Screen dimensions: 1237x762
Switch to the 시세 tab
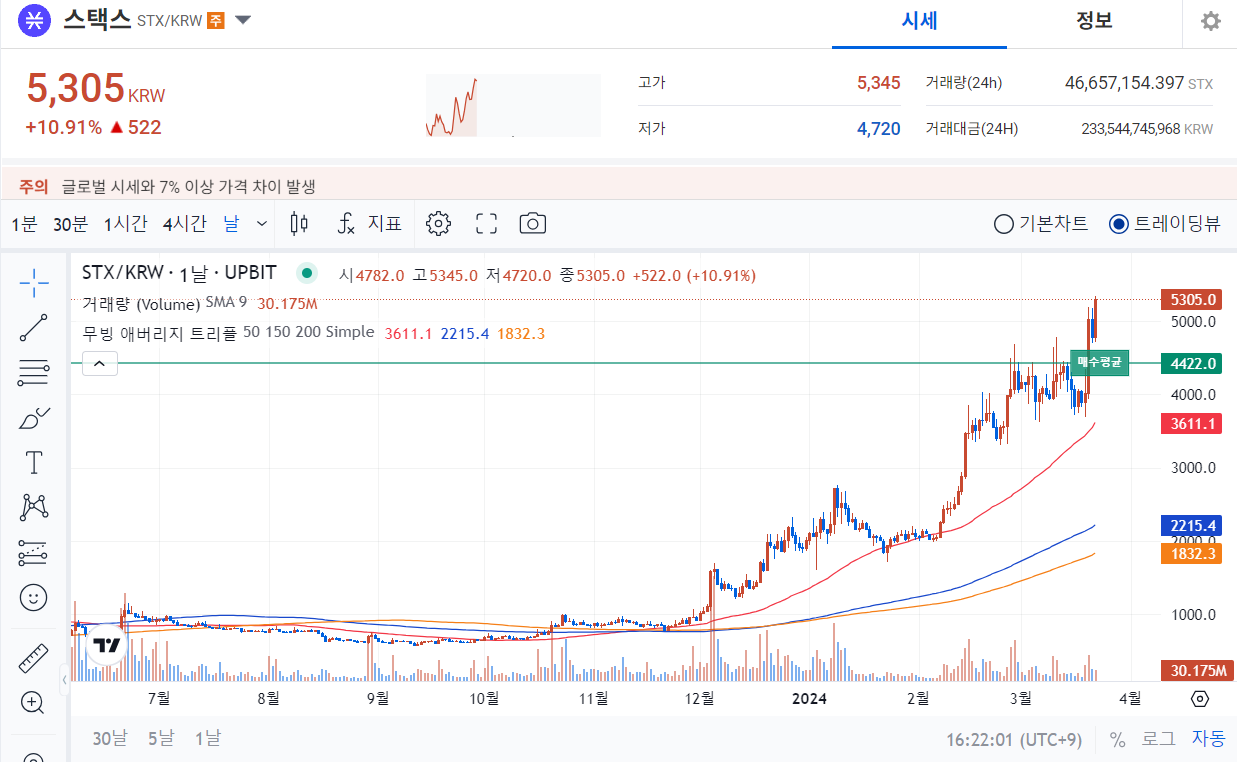tap(919, 21)
